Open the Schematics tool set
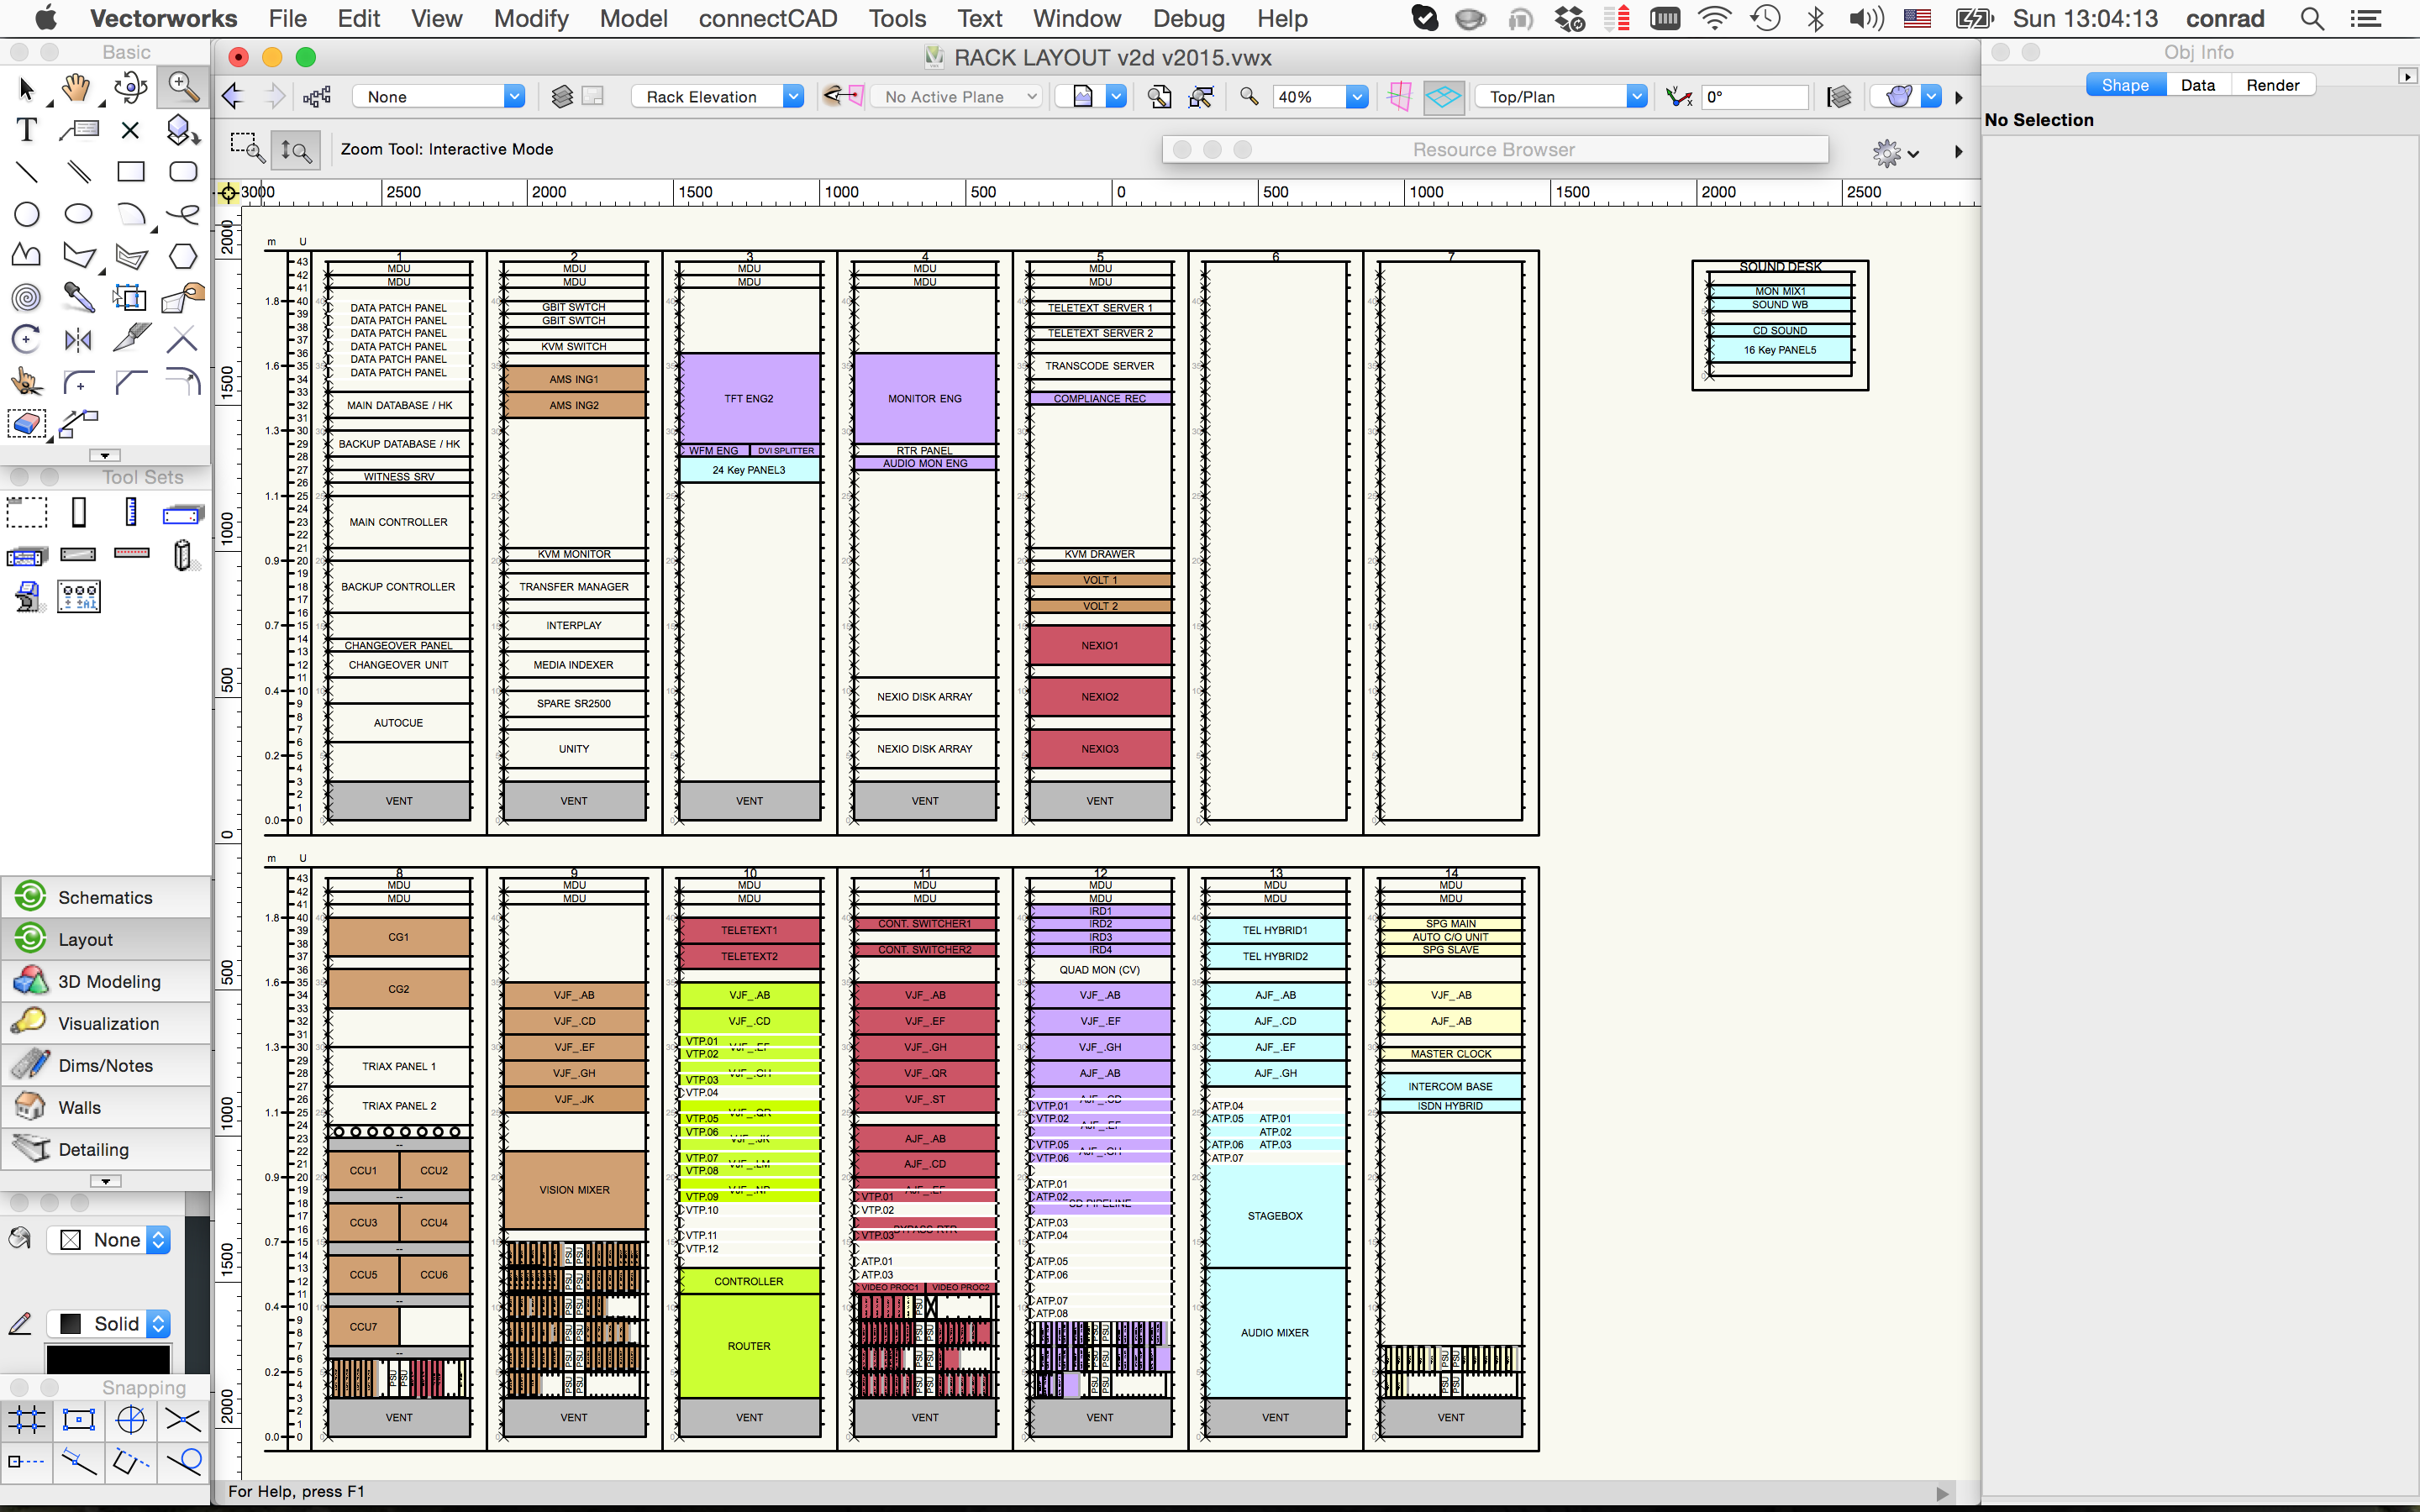Screen dimensions: 2420x1512 [105, 897]
